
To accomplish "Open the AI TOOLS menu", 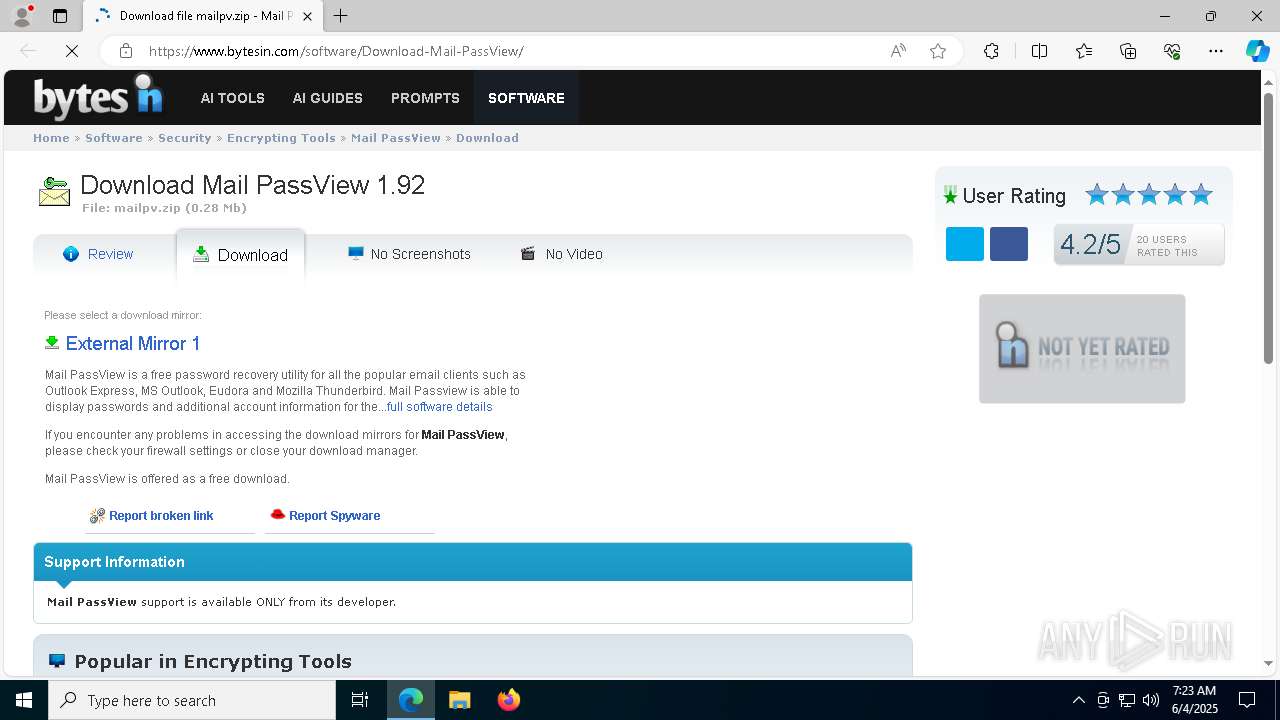I will (x=232, y=98).
